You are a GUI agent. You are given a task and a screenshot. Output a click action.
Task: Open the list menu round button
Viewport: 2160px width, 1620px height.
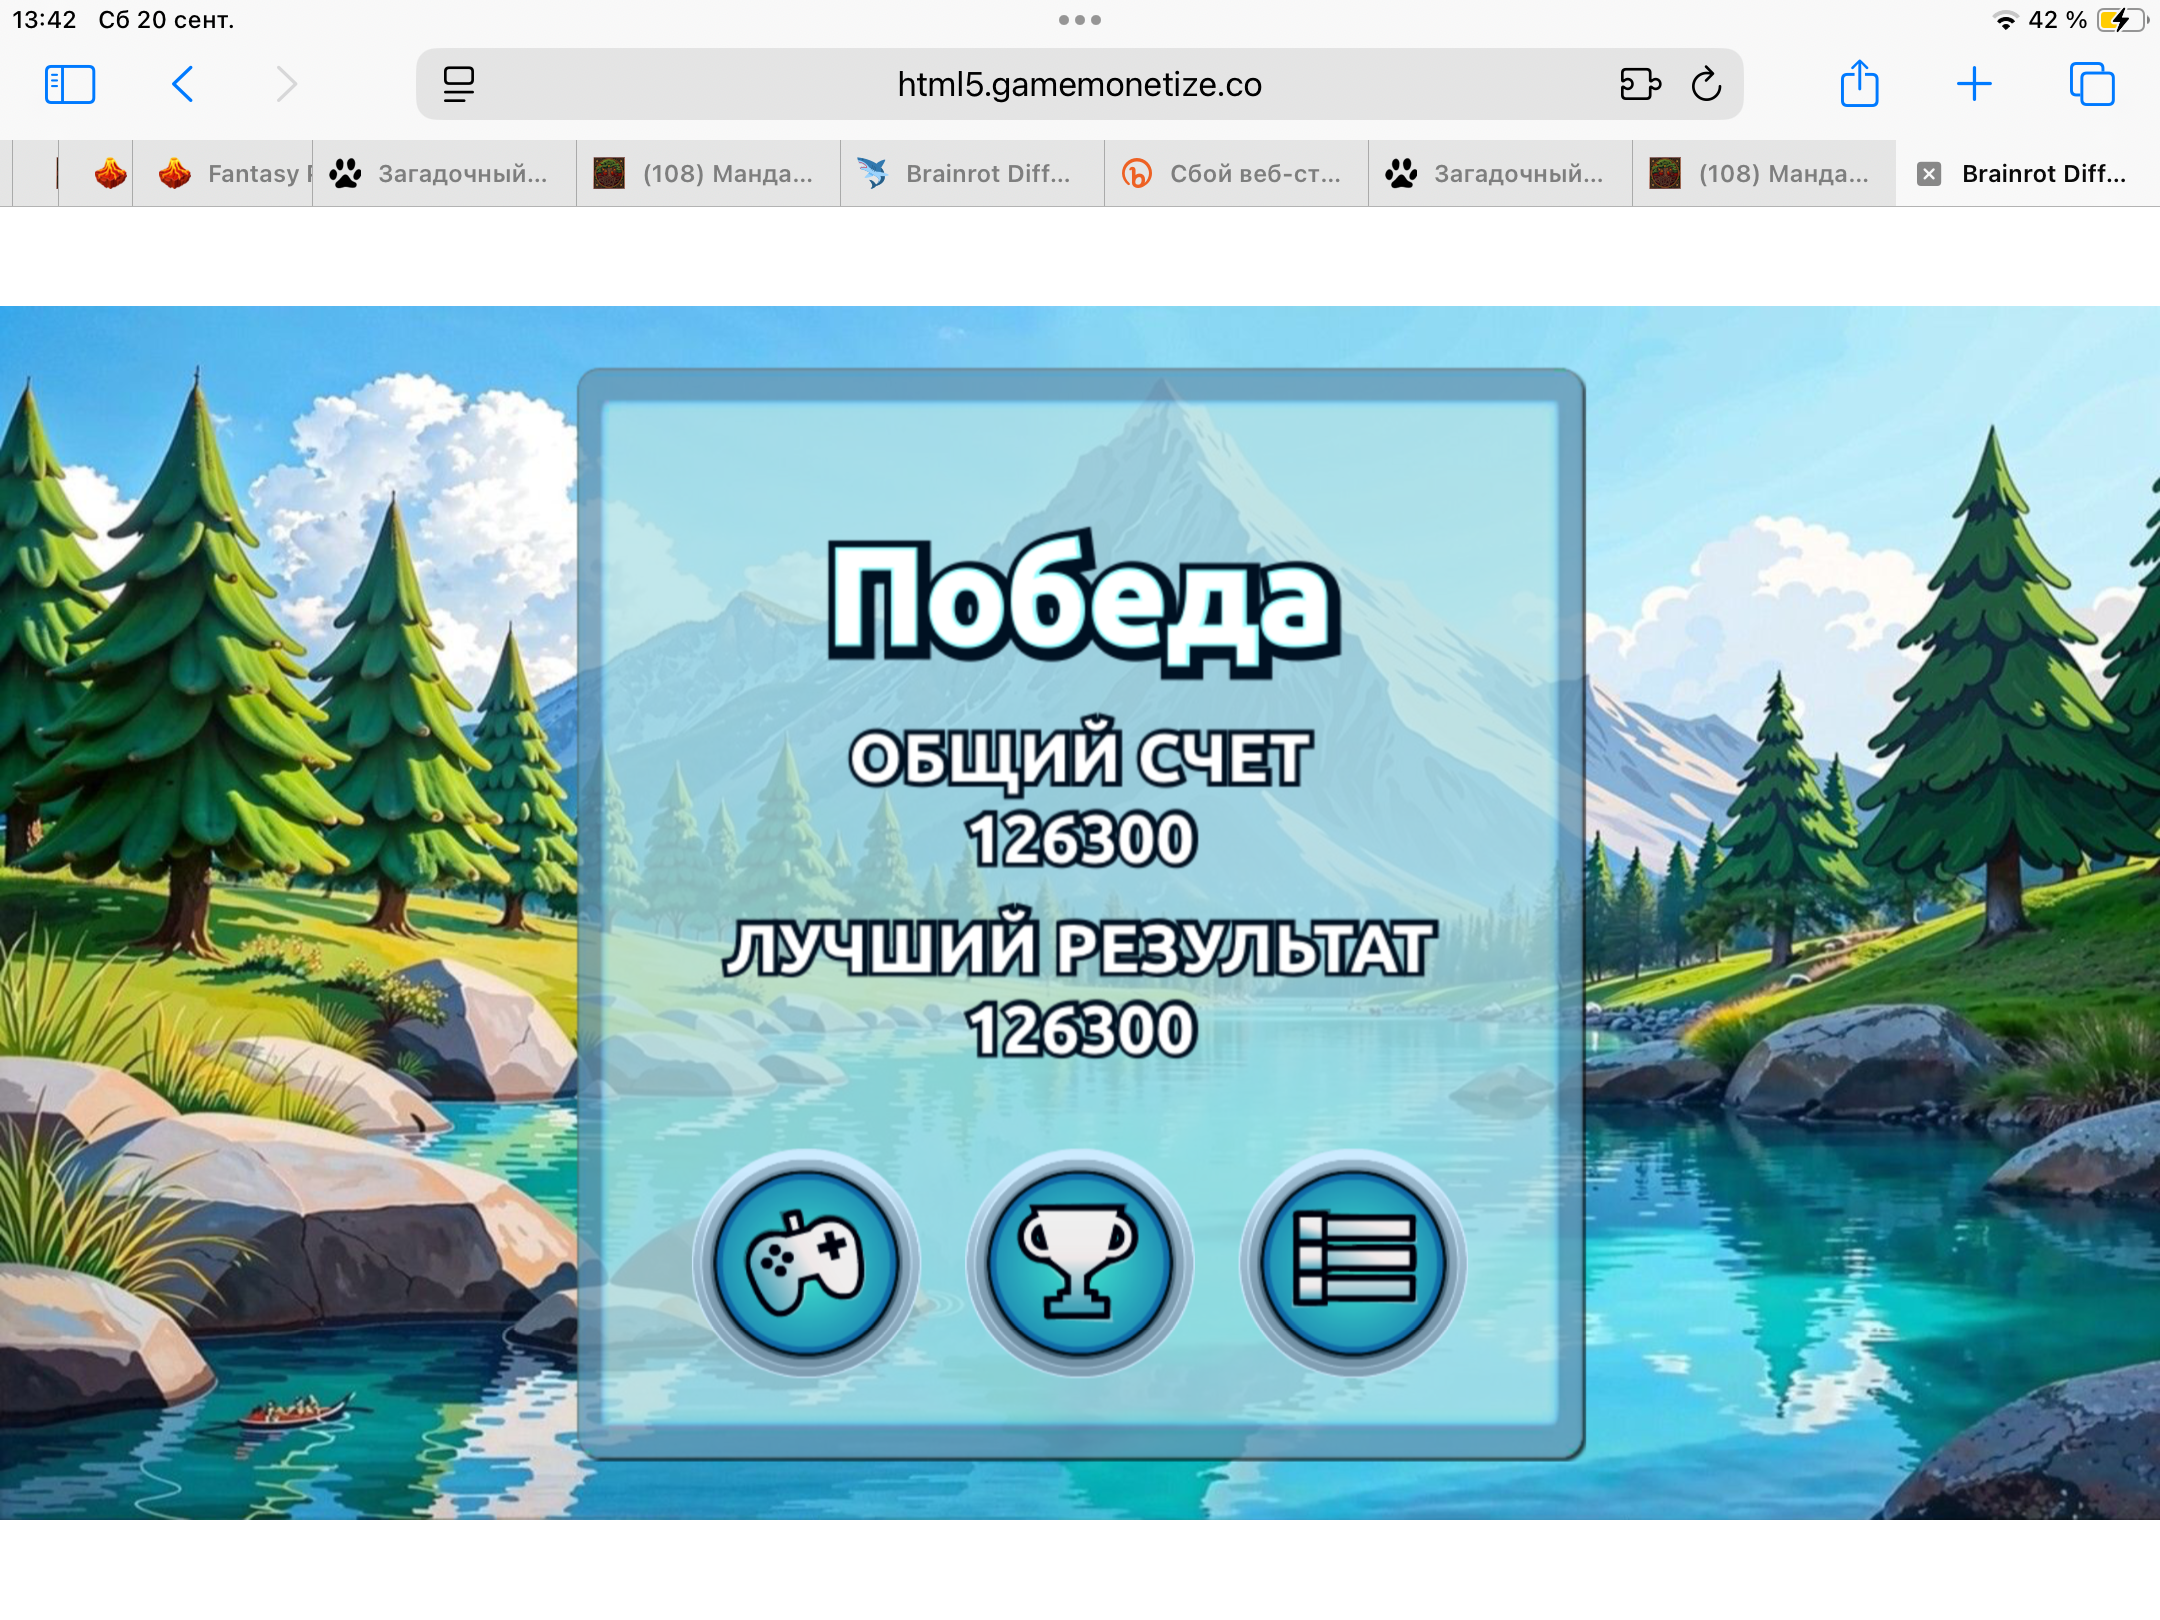click(x=1353, y=1264)
